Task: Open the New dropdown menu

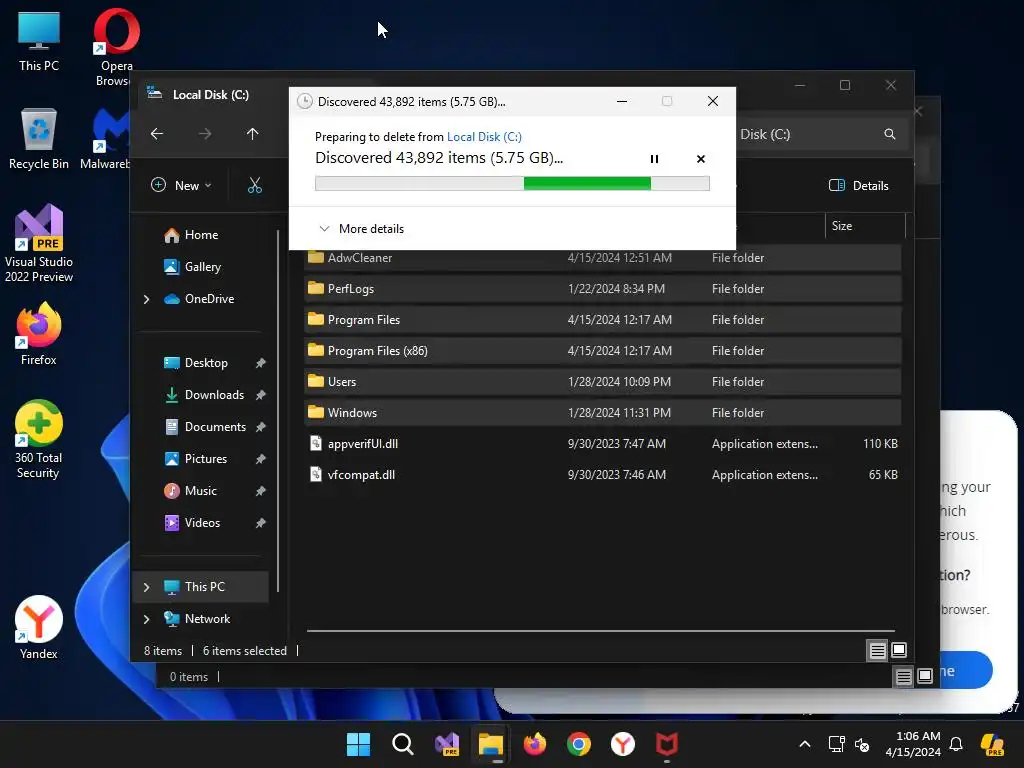Action: 182,185
